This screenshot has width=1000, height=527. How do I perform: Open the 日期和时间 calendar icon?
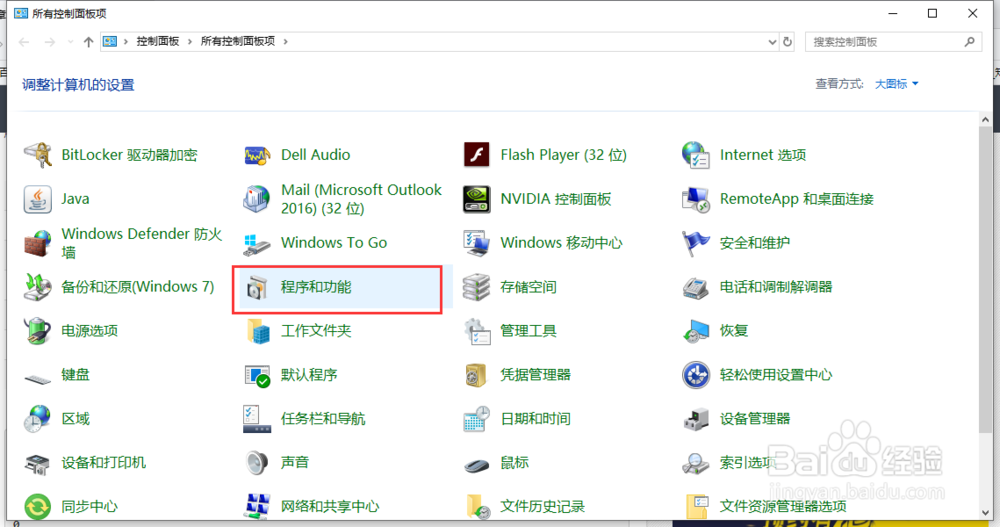pyautogui.click(x=476, y=419)
